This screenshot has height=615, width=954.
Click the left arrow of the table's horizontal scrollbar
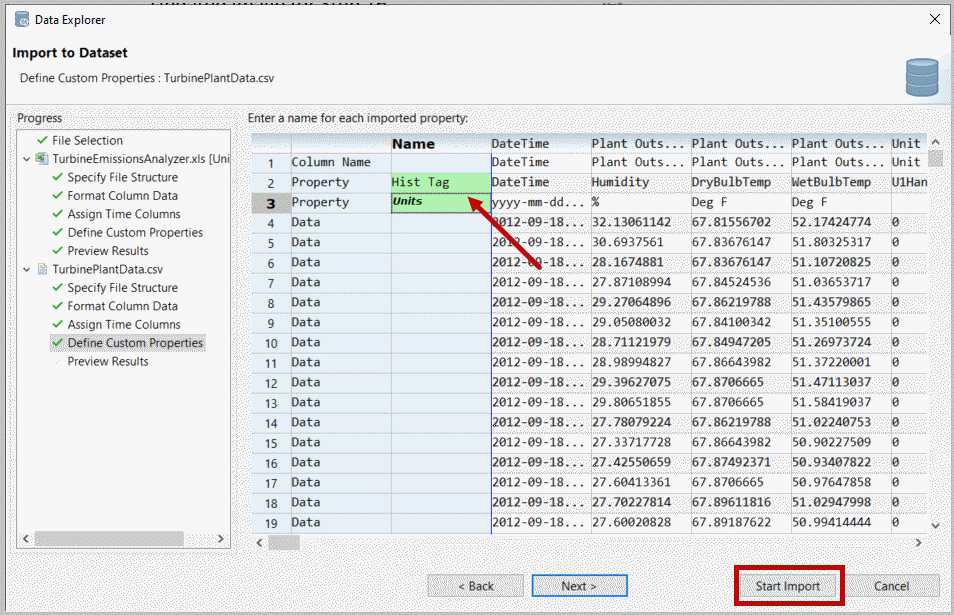[259, 542]
